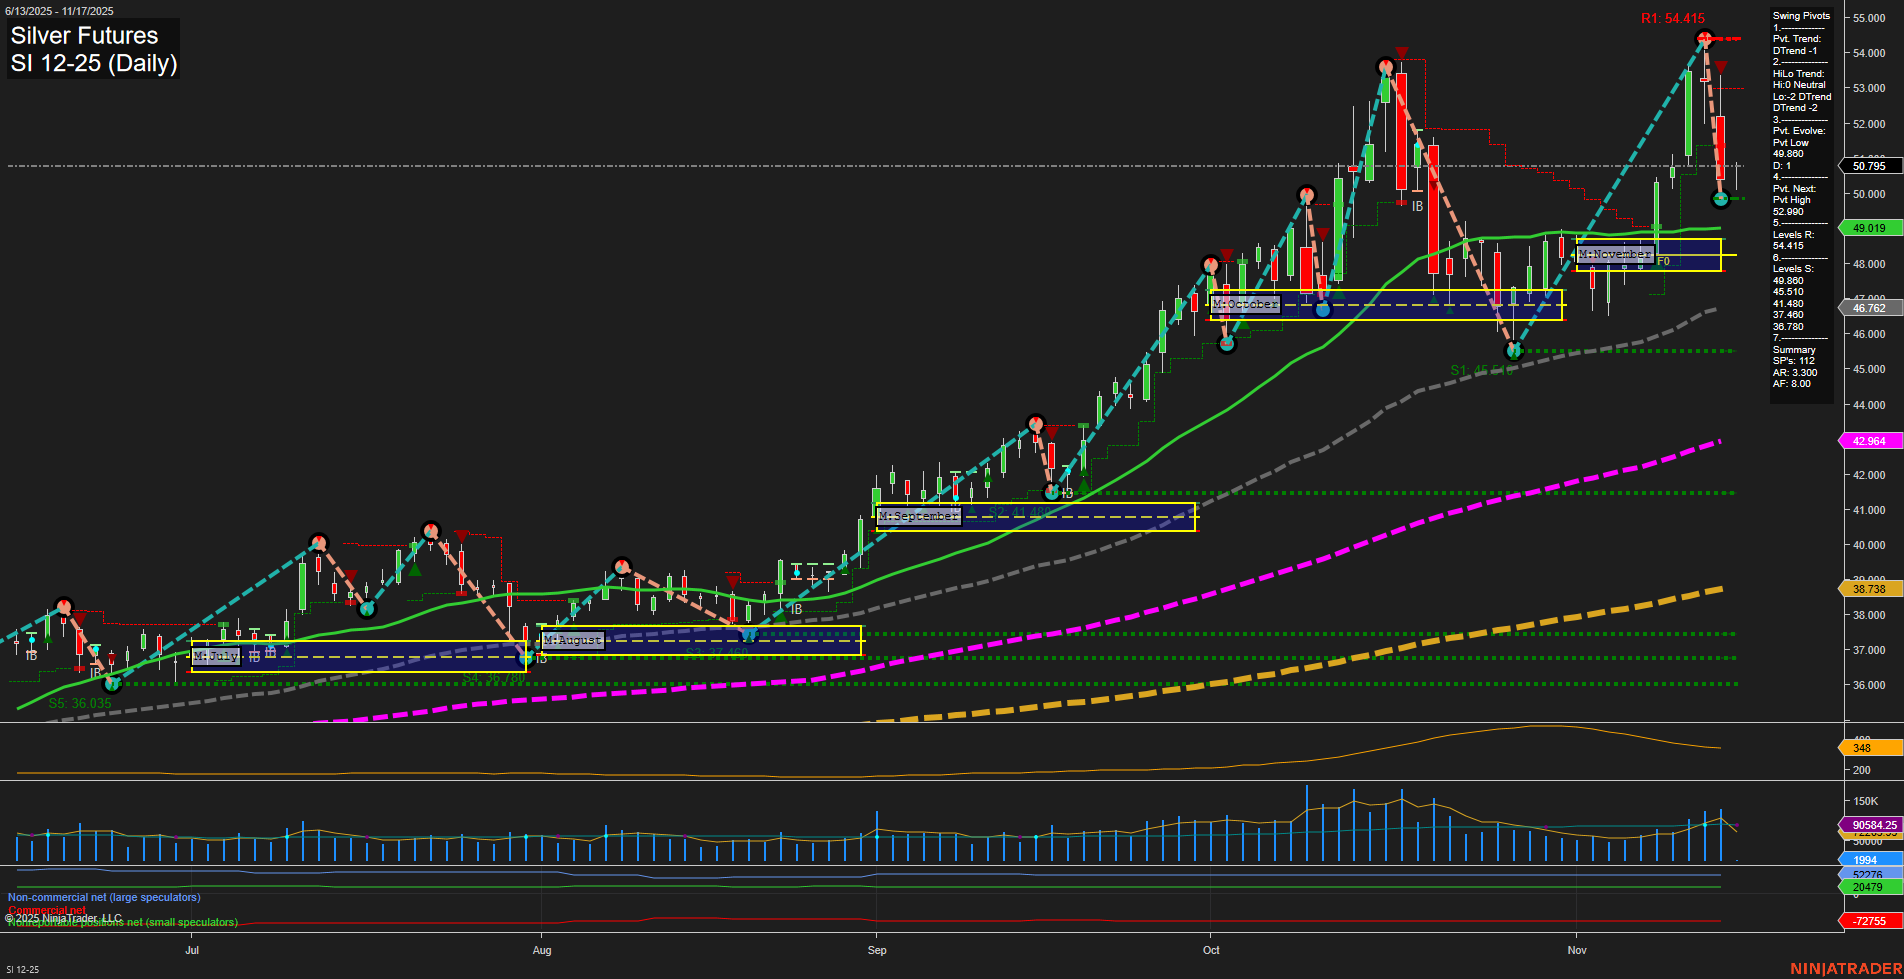Select the SI 12-25 tab at bottom left
The width and height of the screenshot is (1904, 979).
[22, 969]
